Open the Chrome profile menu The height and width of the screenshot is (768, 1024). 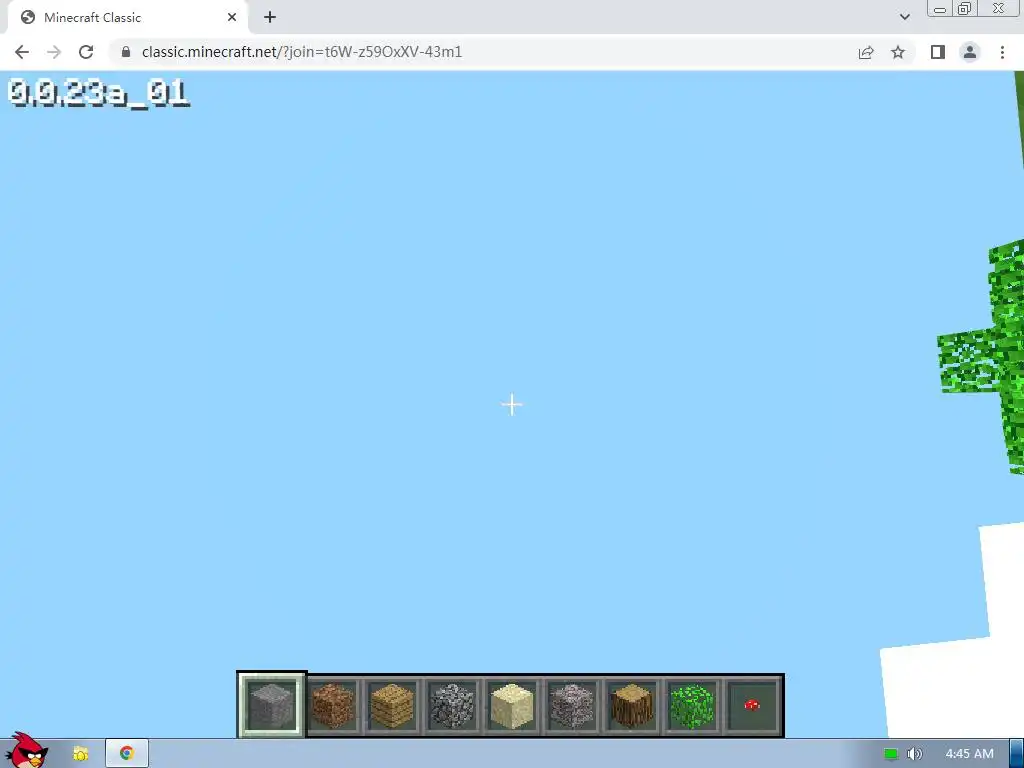[x=970, y=52]
